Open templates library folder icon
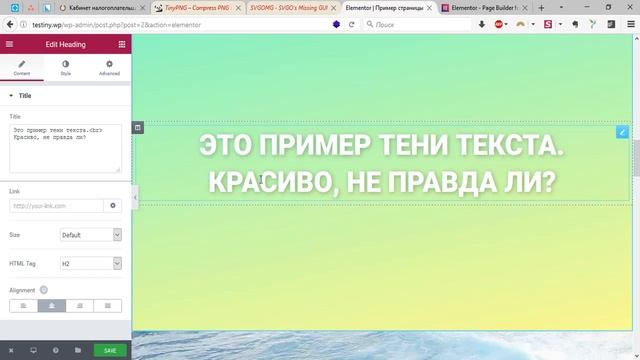The image size is (640, 360). pos(78,350)
